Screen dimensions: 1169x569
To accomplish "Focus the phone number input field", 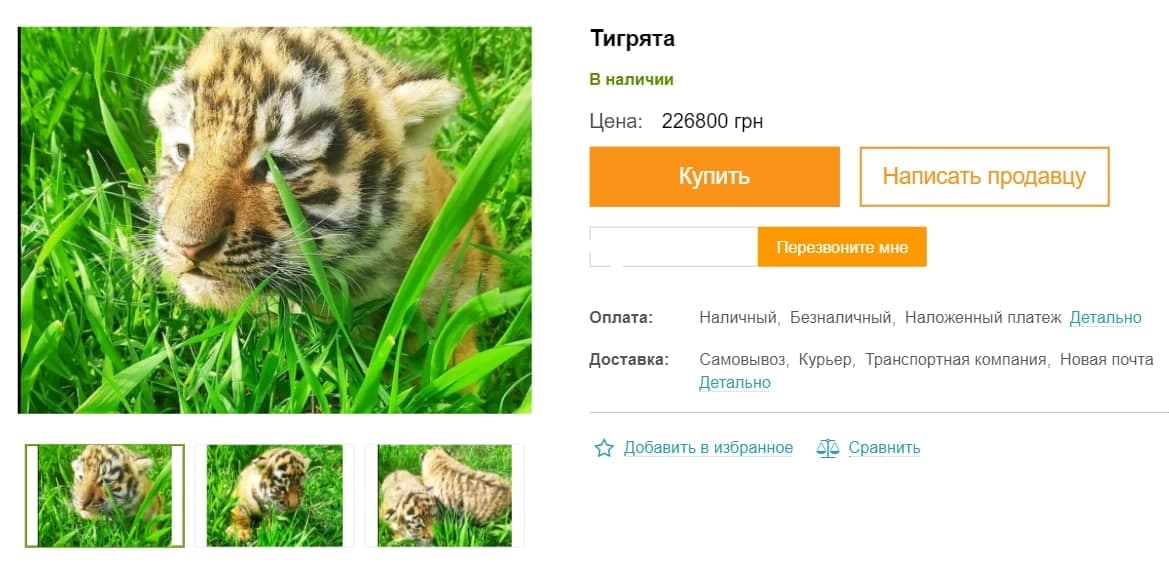I will pos(673,247).
